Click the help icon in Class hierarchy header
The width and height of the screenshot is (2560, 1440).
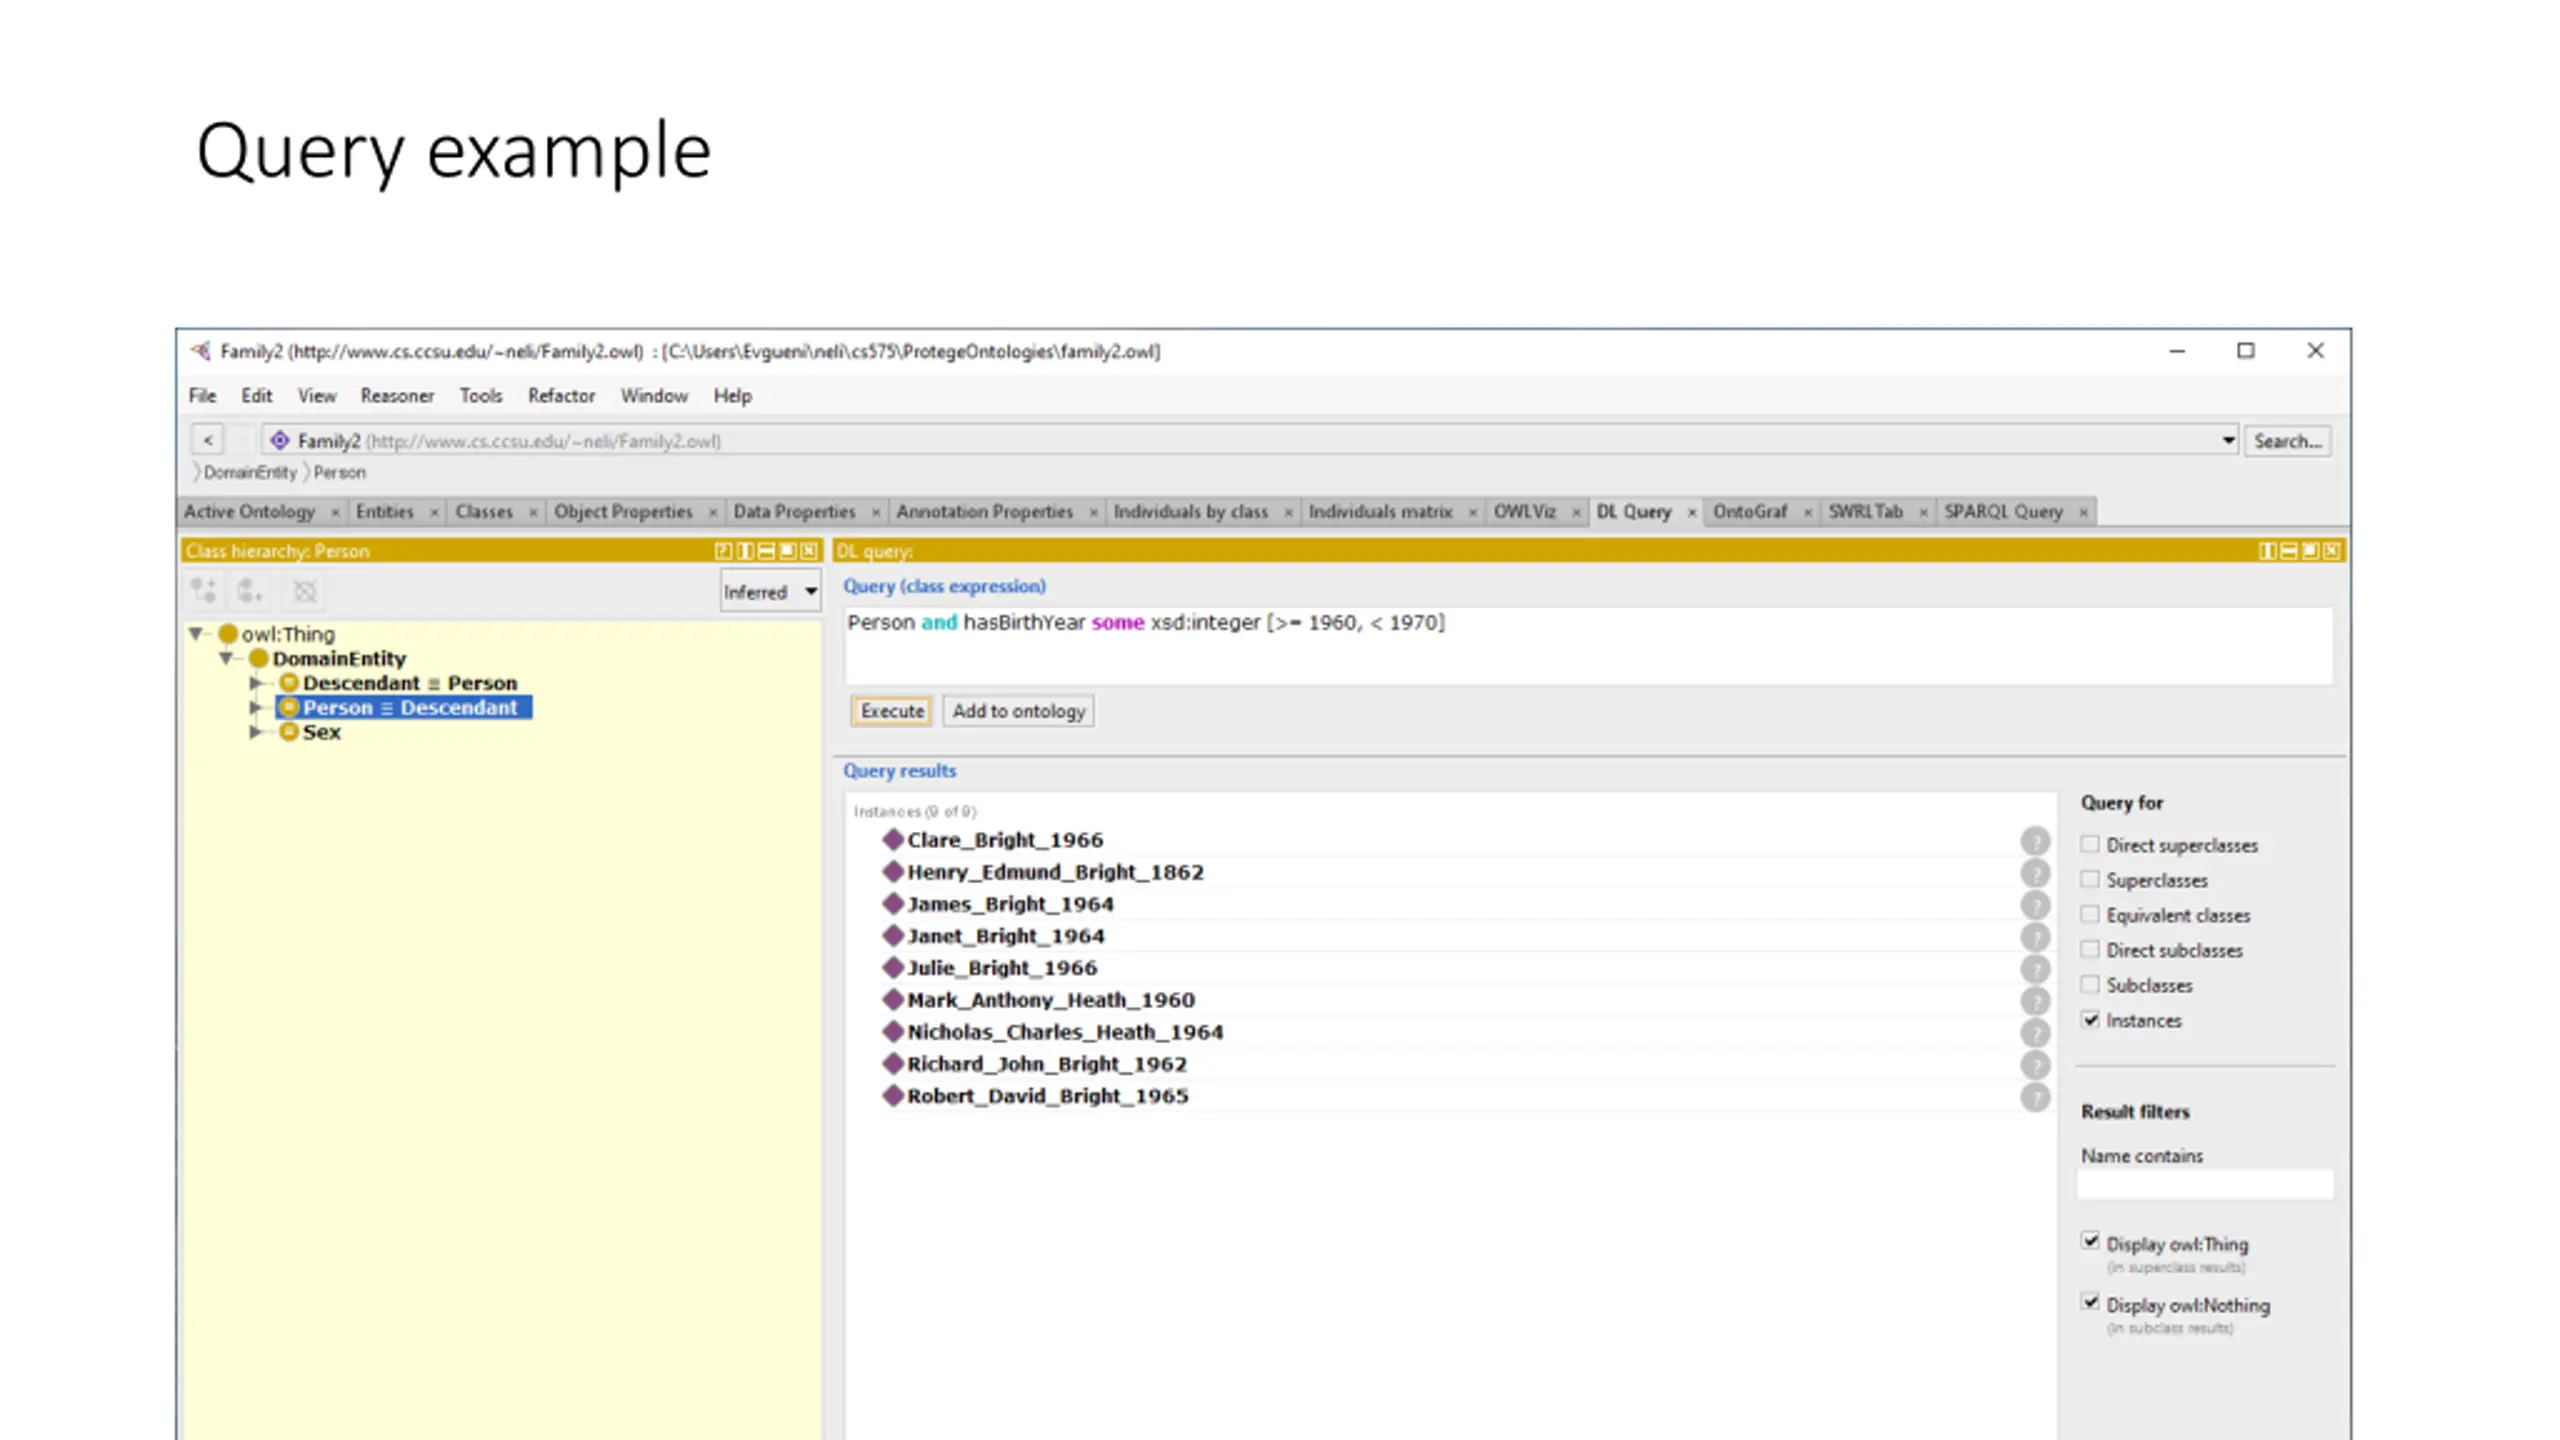click(723, 551)
